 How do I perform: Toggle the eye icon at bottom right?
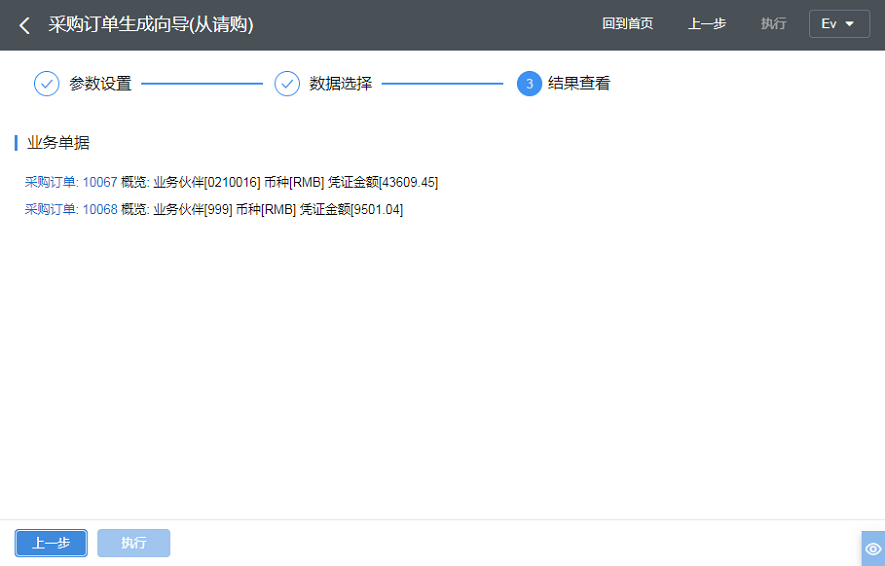873,549
